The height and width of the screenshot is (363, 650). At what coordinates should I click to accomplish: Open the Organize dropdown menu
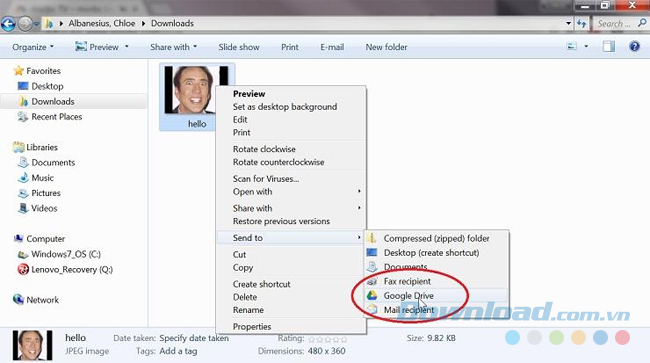point(33,47)
